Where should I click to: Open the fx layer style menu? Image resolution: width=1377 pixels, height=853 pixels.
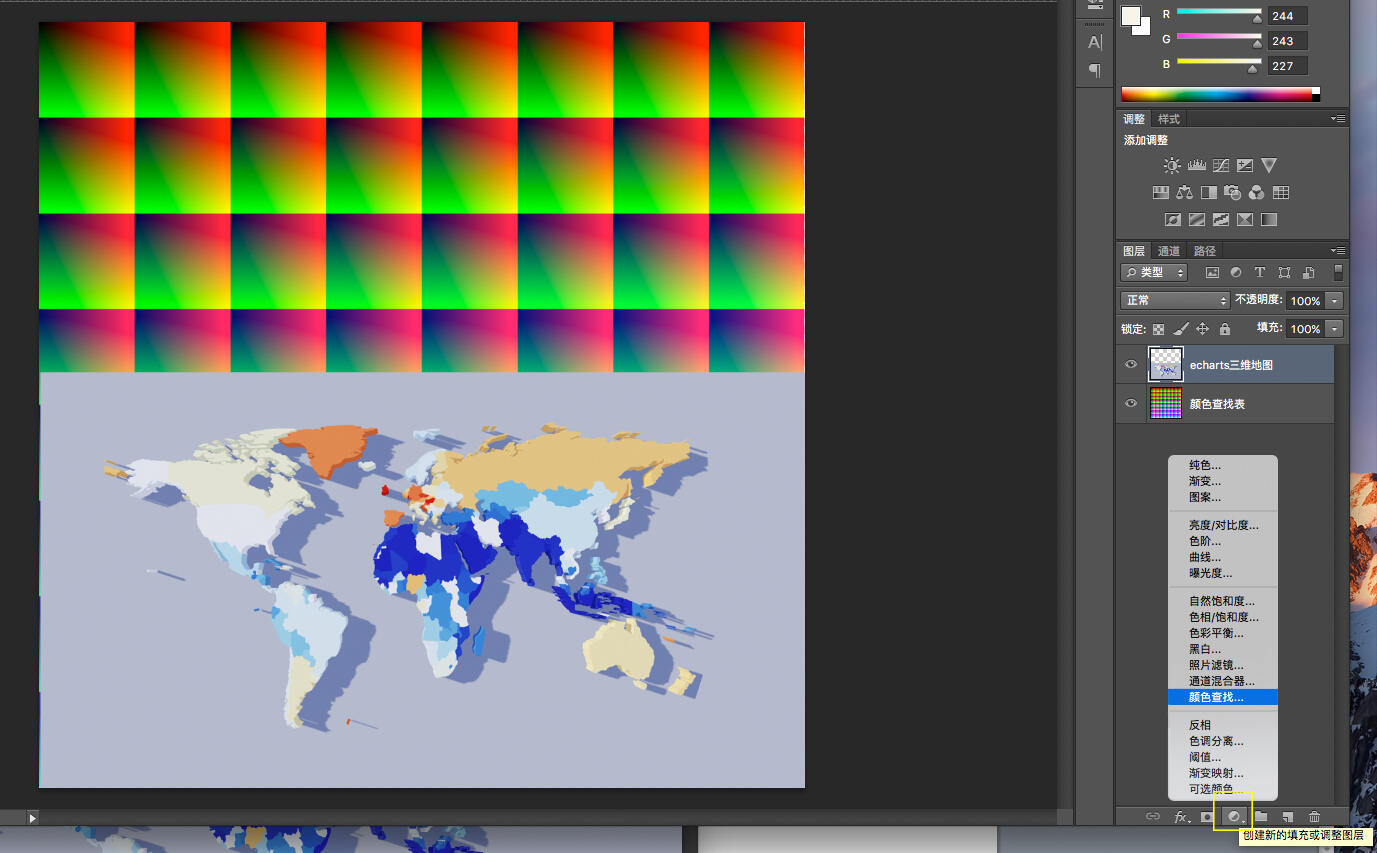1181,817
